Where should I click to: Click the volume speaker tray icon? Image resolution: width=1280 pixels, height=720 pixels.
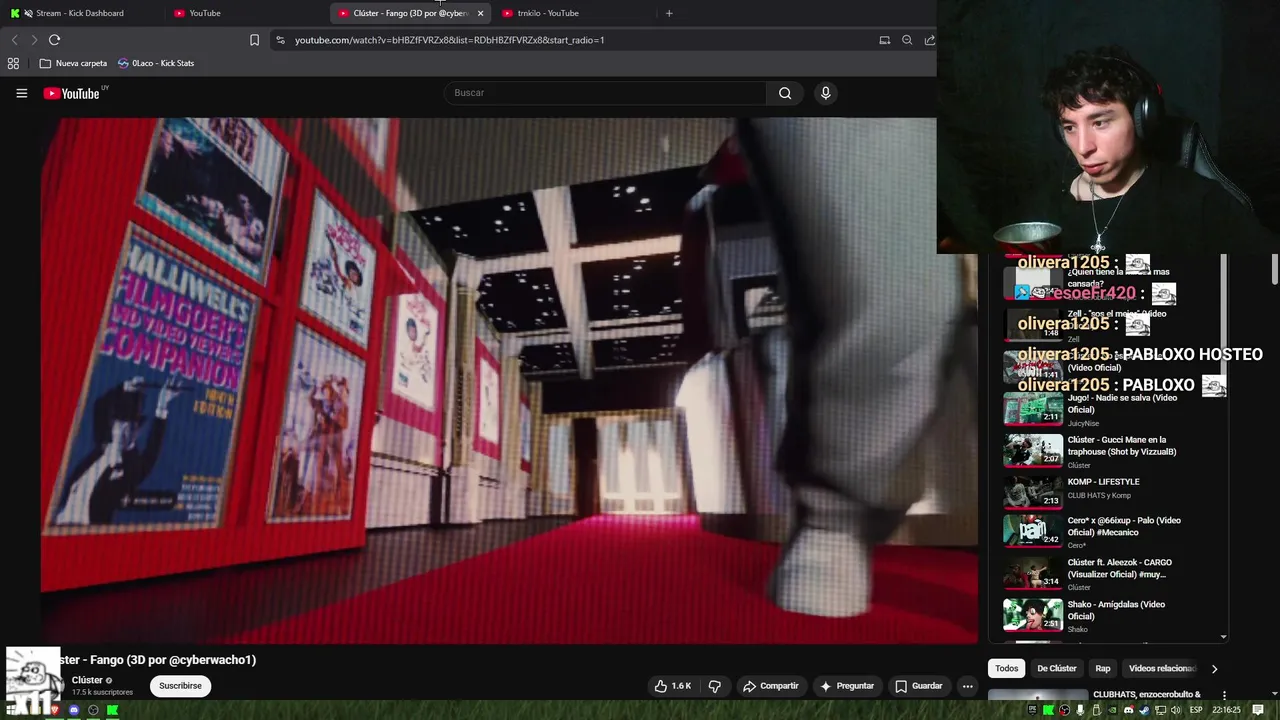coord(1176,710)
